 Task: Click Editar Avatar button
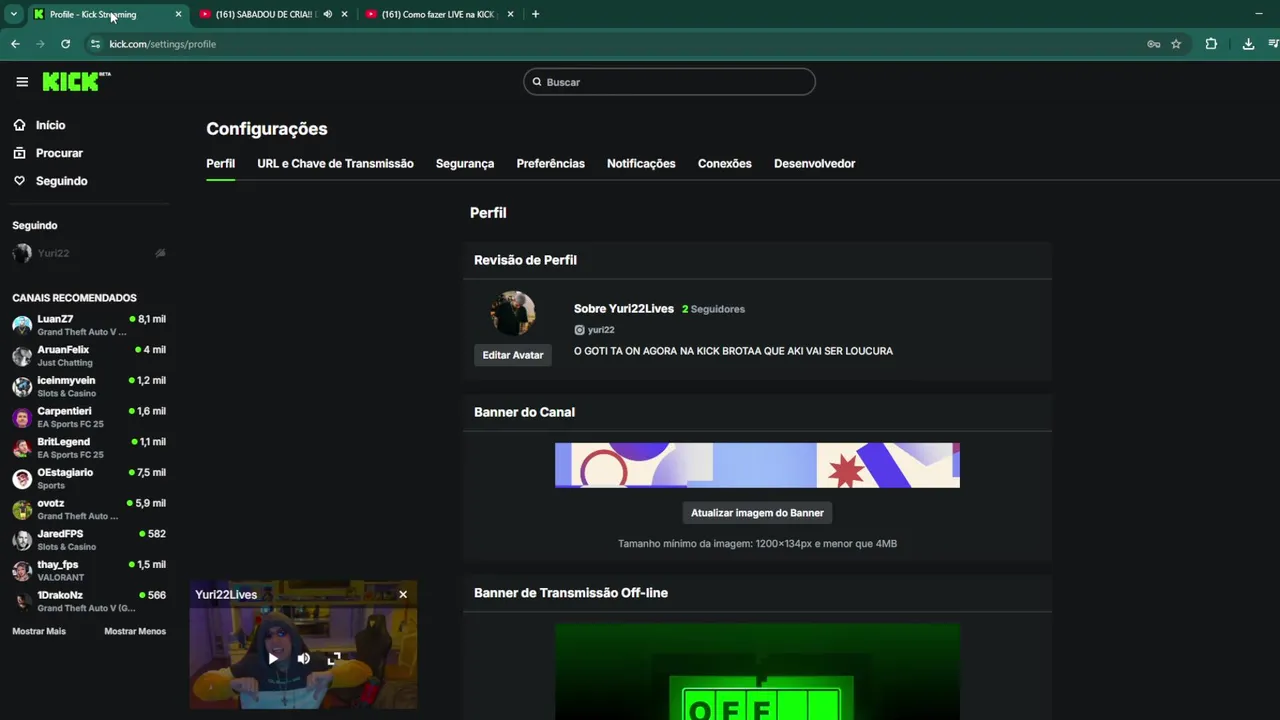[513, 355]
